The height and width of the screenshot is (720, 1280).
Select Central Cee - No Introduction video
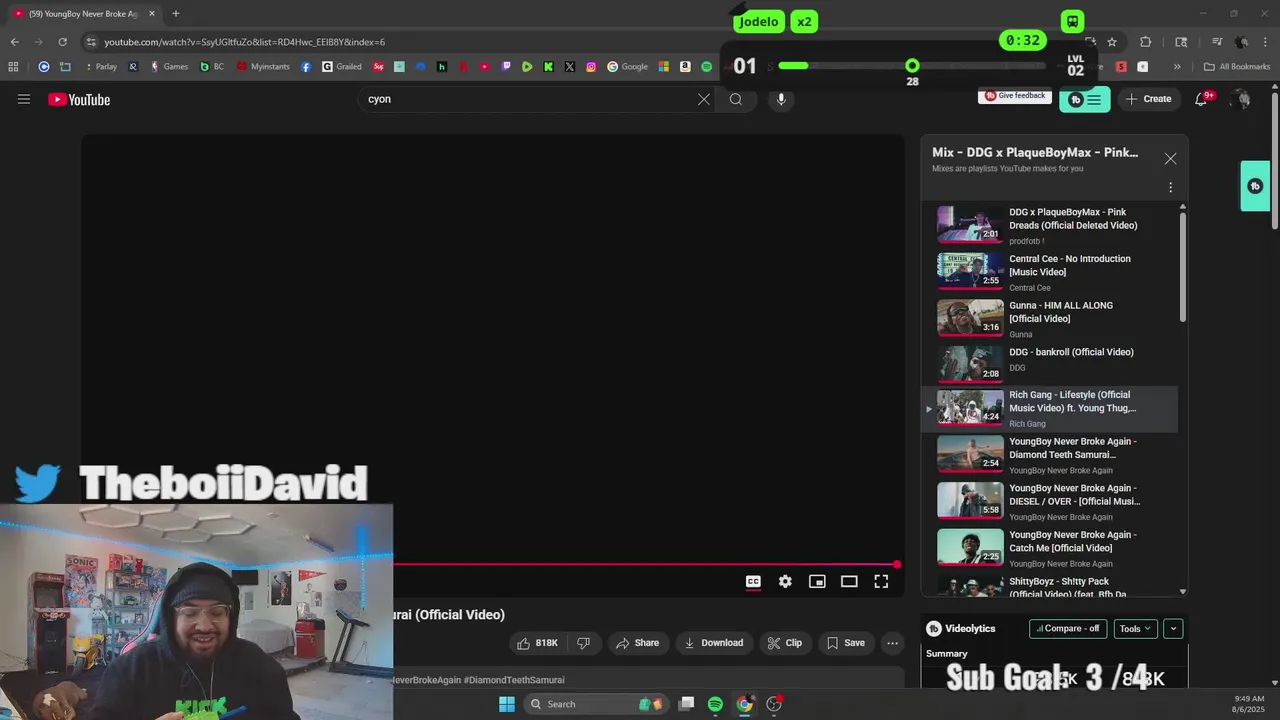1049,271
